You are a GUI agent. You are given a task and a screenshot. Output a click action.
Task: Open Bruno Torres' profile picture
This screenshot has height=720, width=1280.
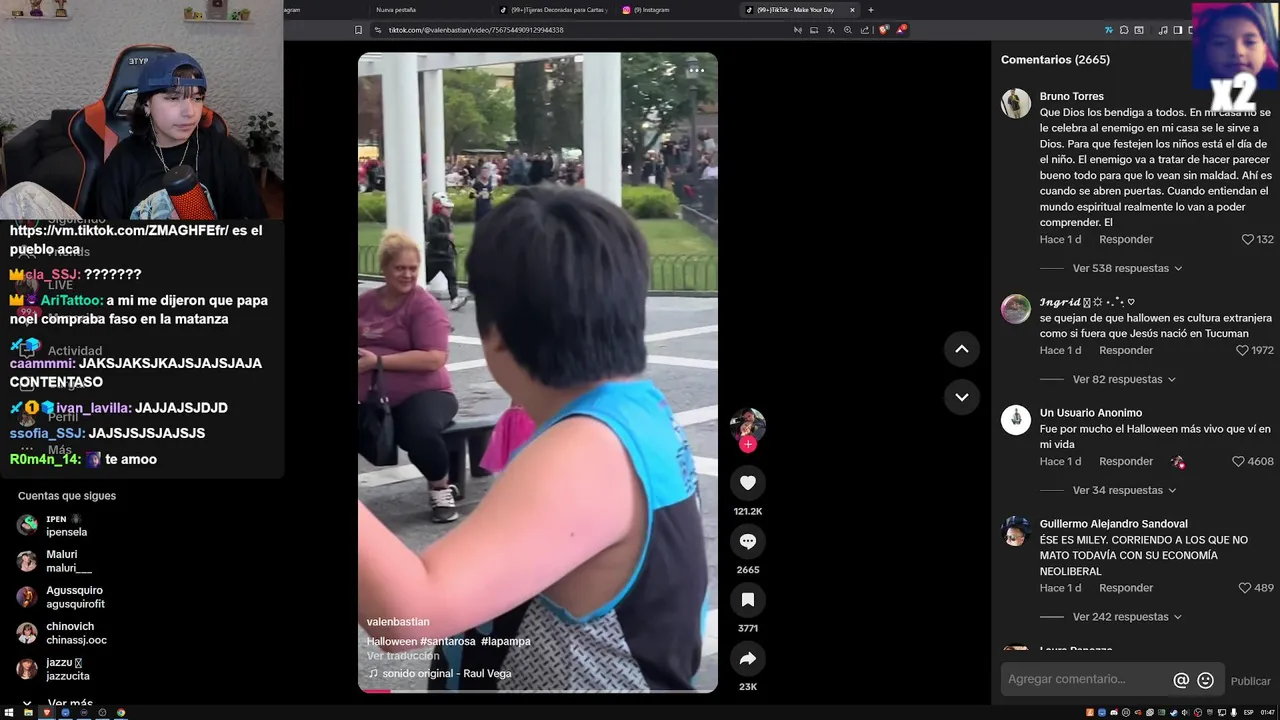[x=1016, y=104]
